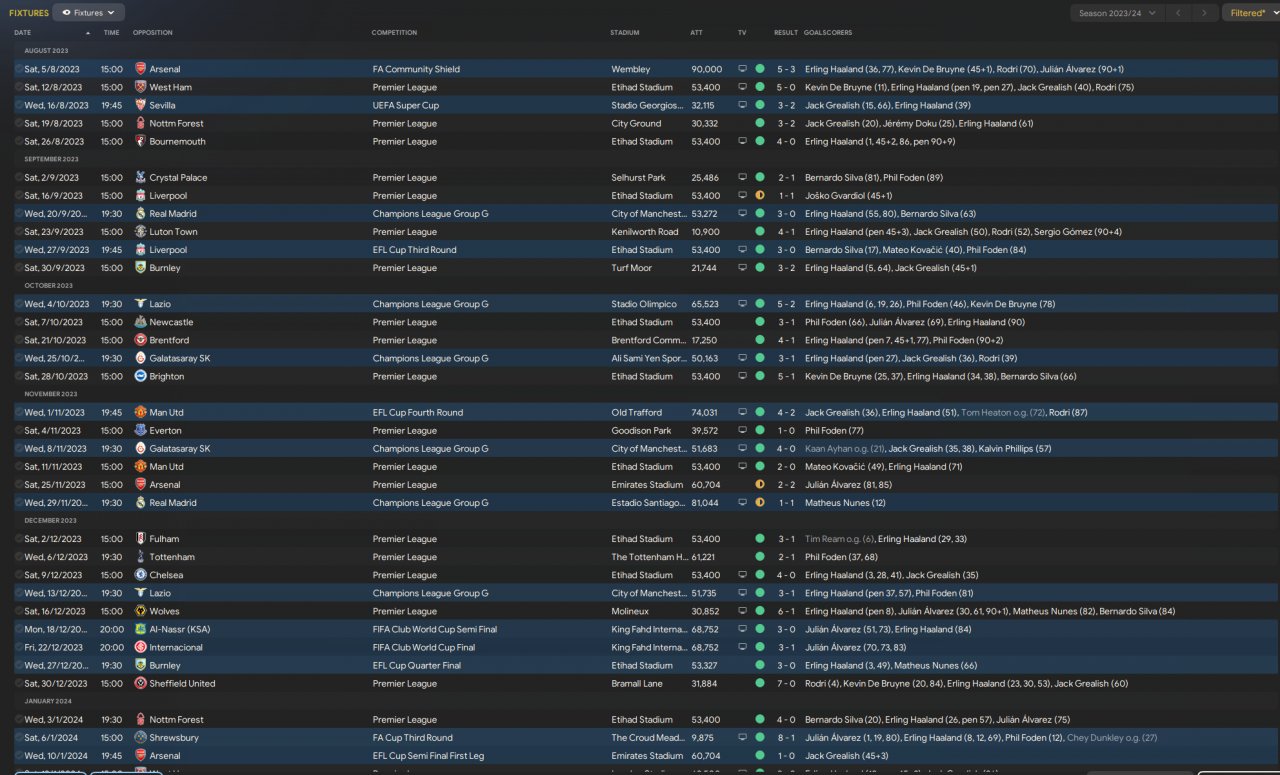Viewport: 1280px width, 775px height.
Task: Sort by the Time column header
Action: pos(111,33)
